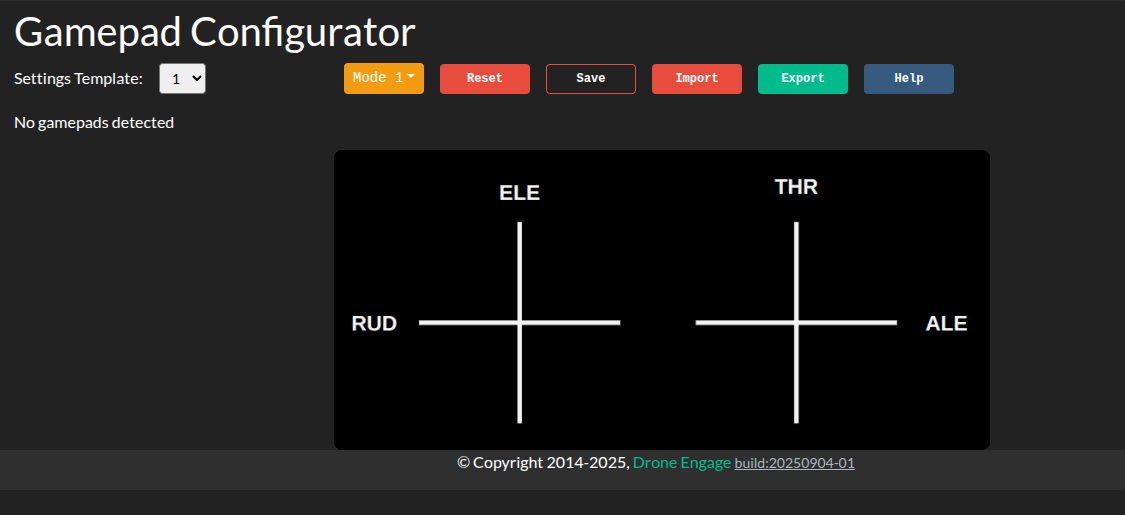Click the Save button
The image size is (1125, 515).
[x=590, y=78]
